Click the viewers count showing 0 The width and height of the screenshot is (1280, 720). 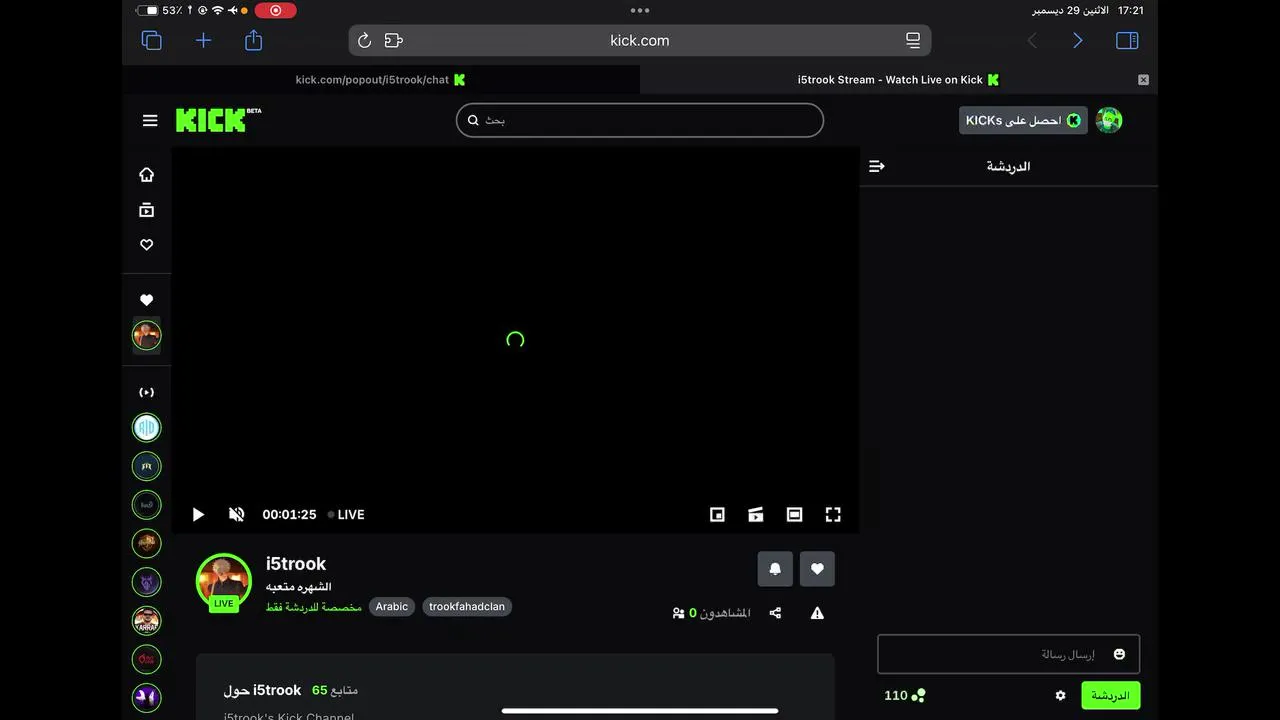point(711,613)
